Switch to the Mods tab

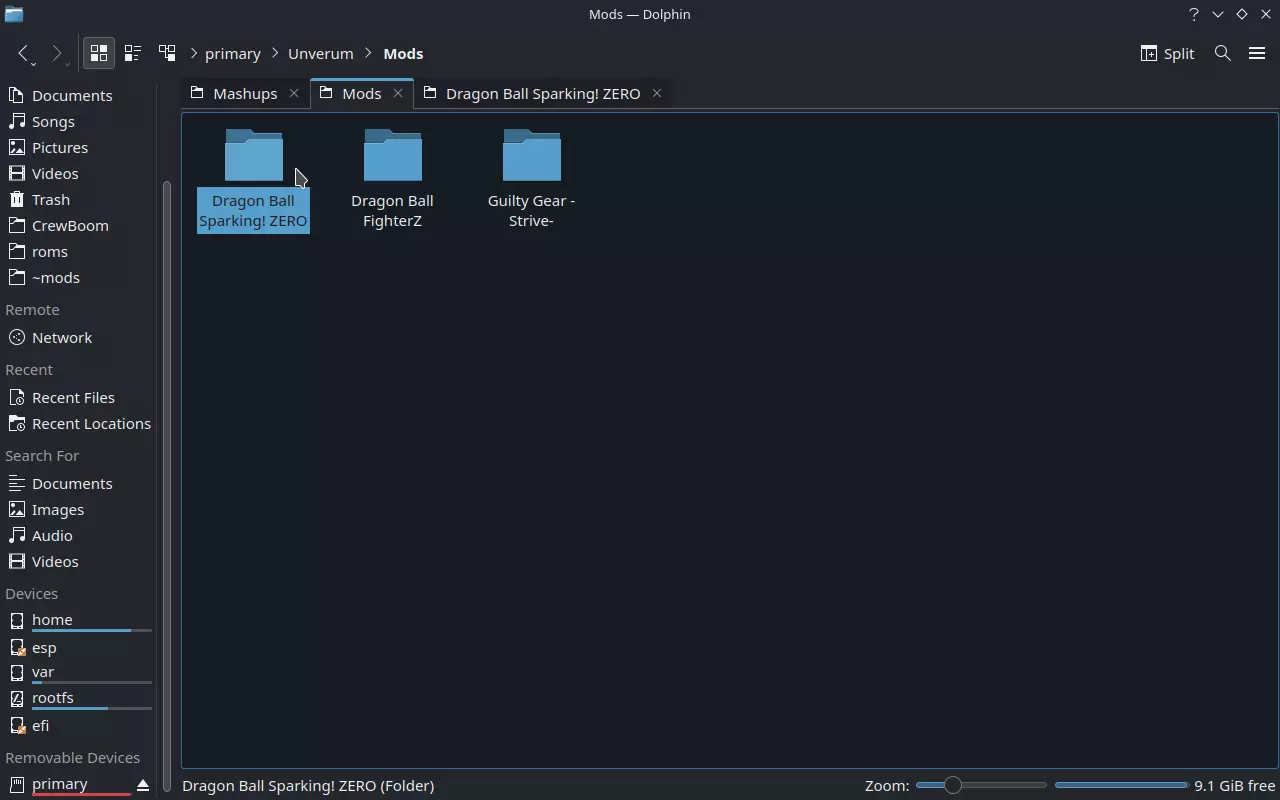(362, 93)
